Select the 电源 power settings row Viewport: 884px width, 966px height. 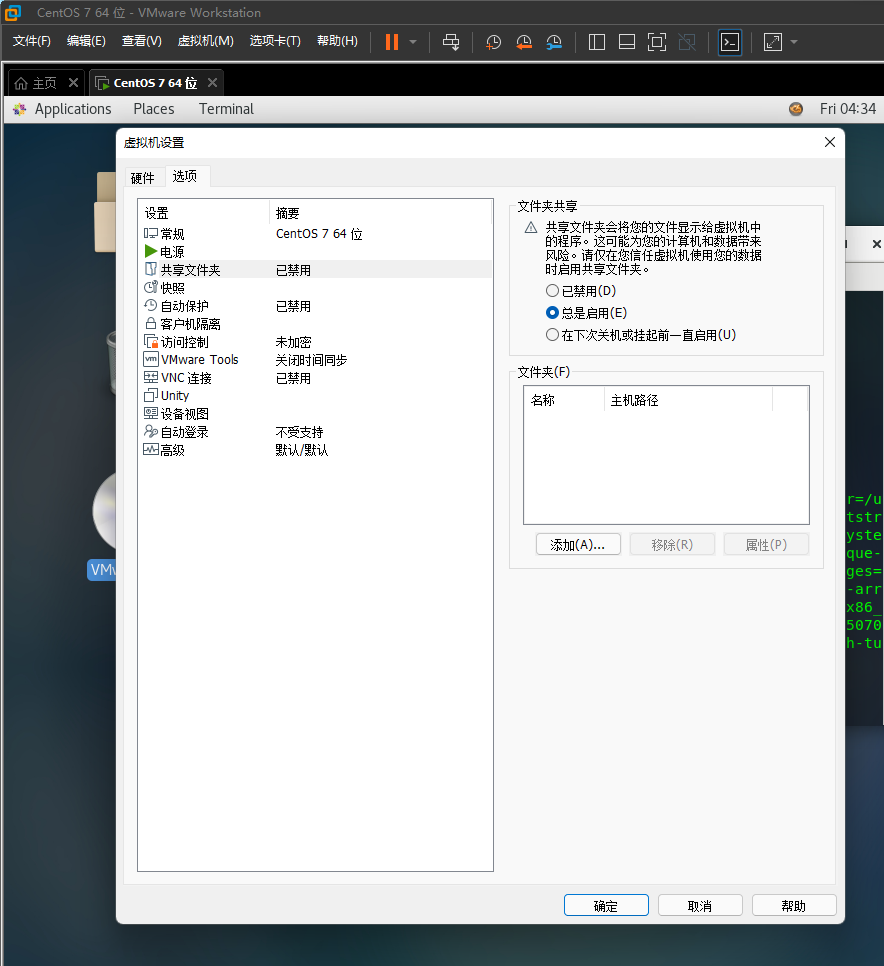point(315,252)
